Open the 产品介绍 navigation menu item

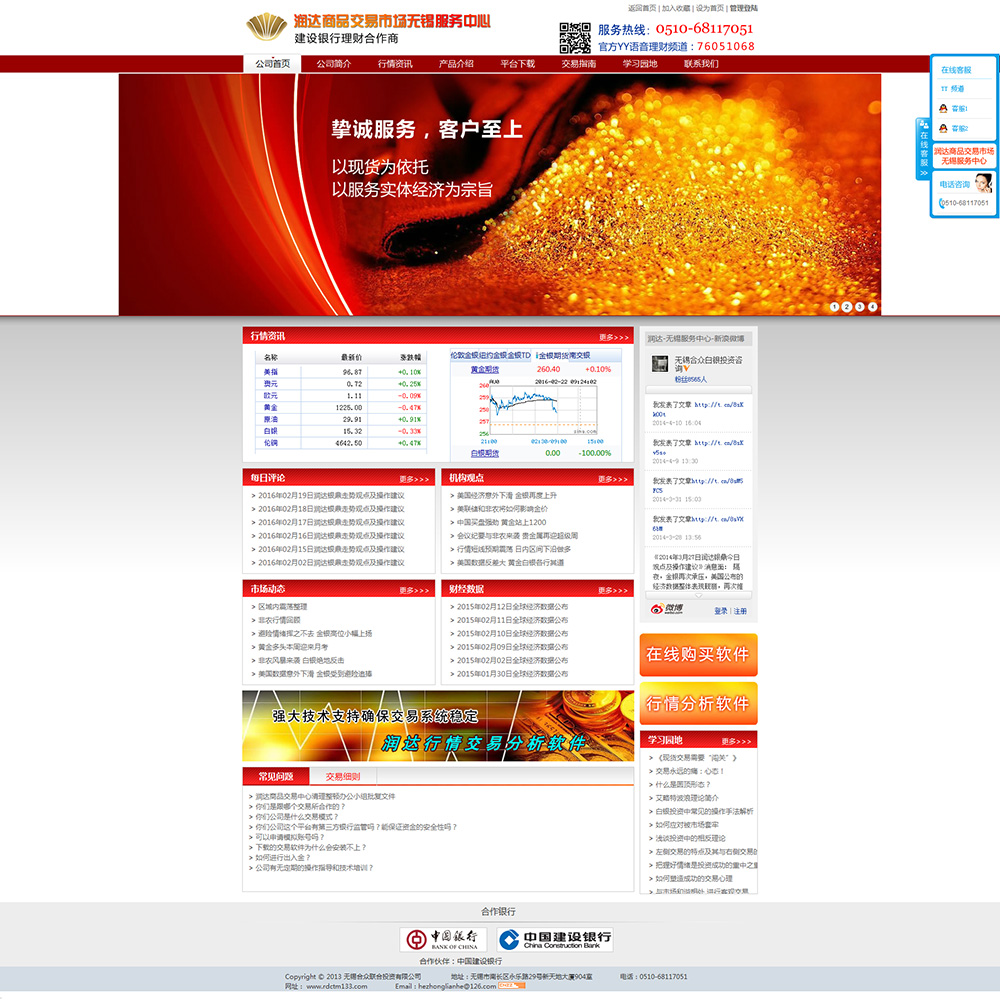[x=456, y=64]
